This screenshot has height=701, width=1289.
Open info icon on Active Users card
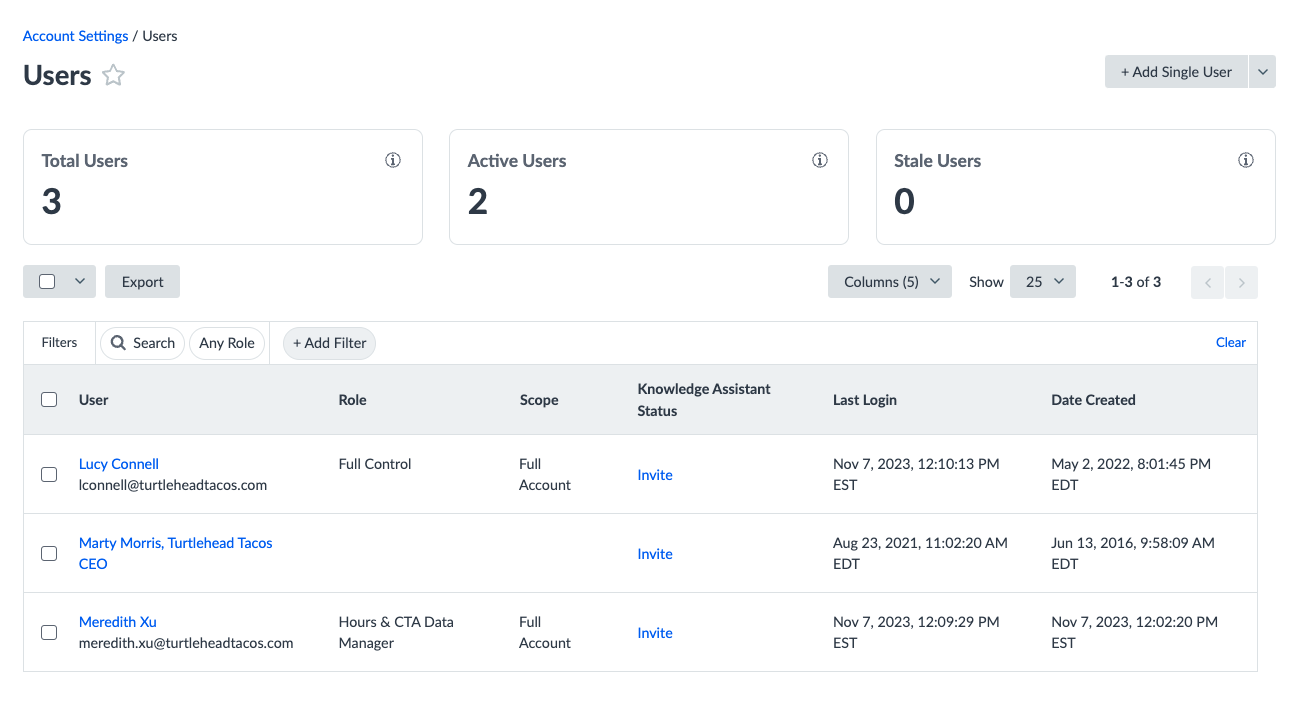tap(820, 160)
